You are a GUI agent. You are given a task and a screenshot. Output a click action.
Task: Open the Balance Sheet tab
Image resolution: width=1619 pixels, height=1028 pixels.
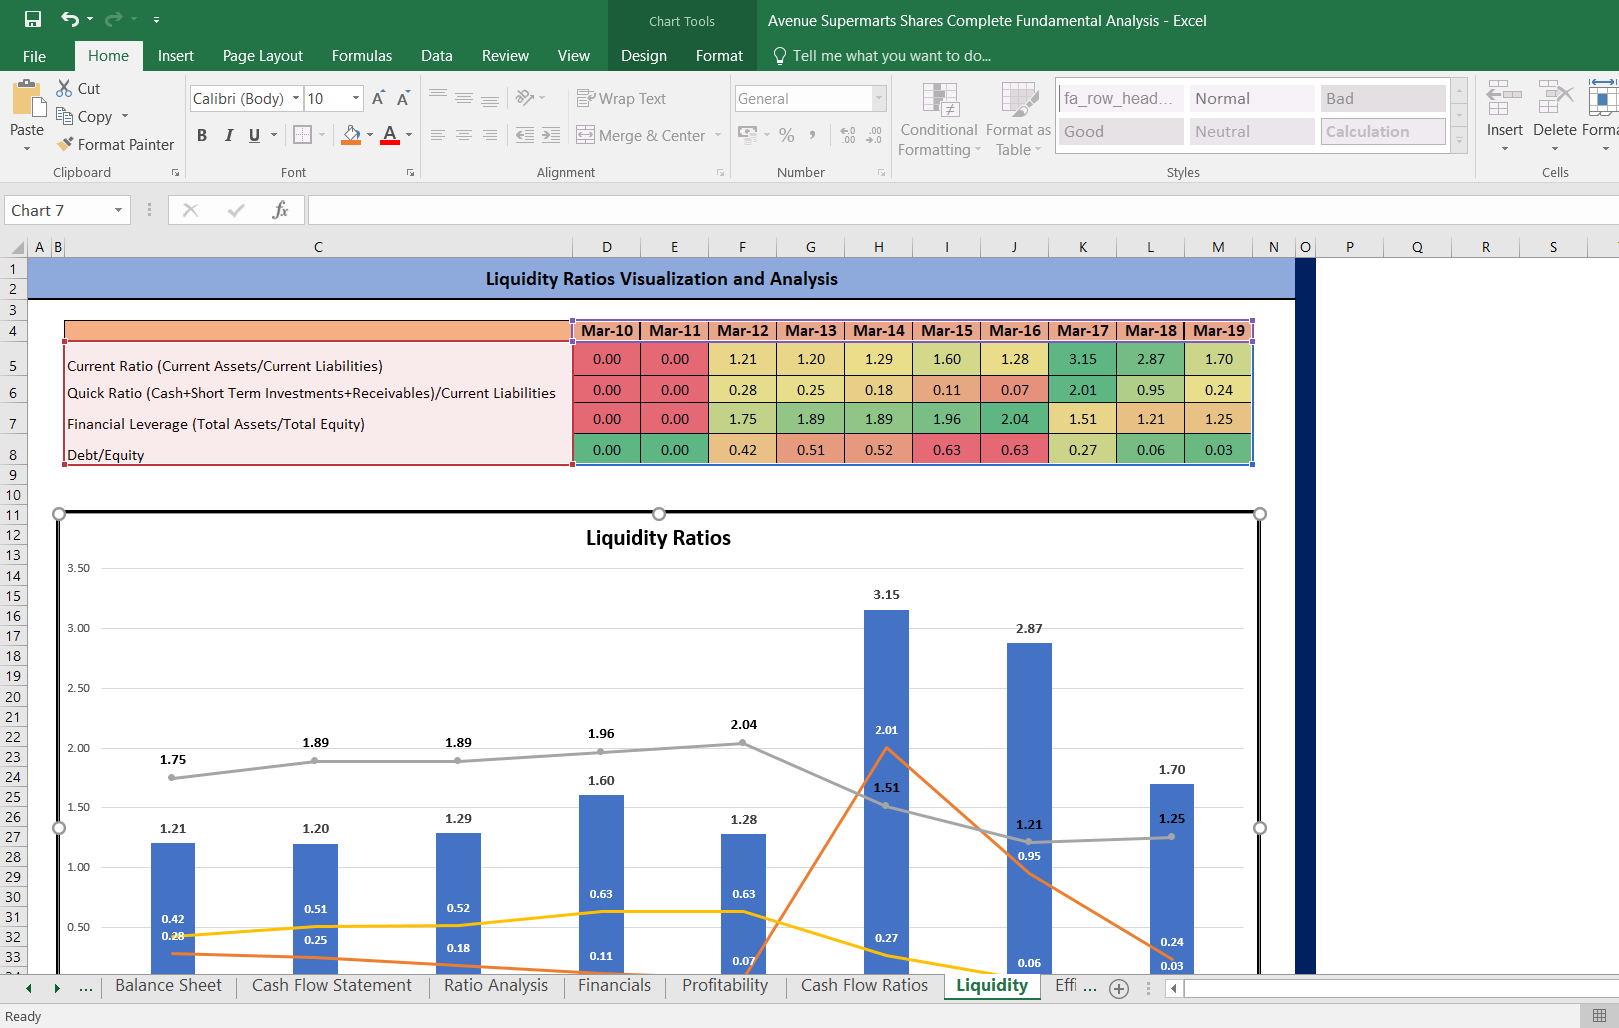pyautogui.click(x=168, y=986)
